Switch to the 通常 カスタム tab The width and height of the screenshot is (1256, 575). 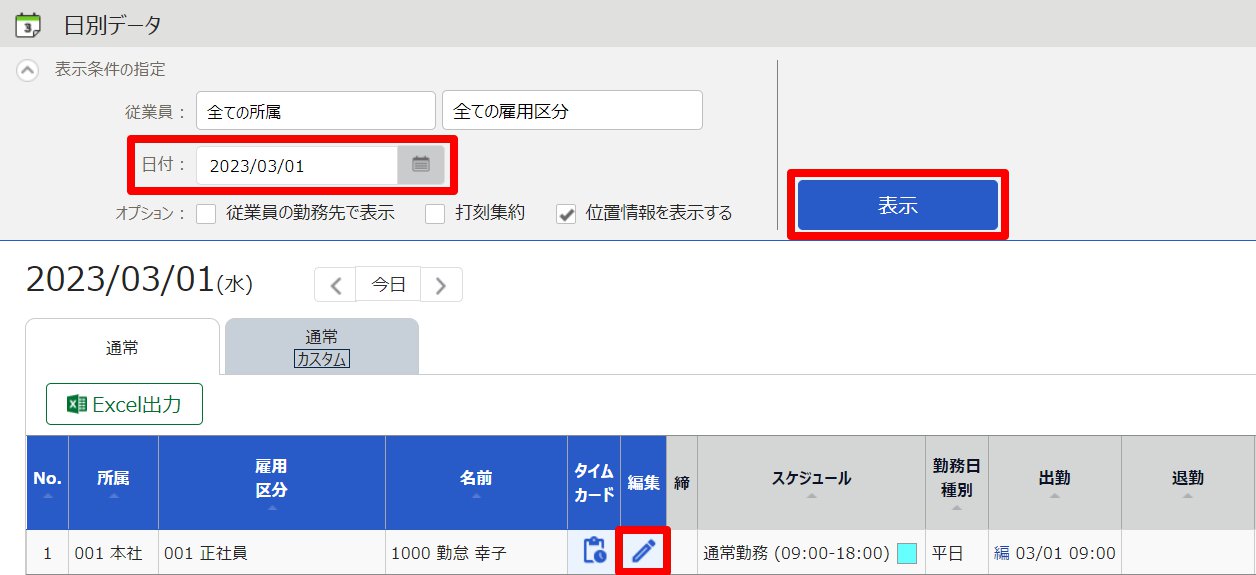tap(322, 347)
